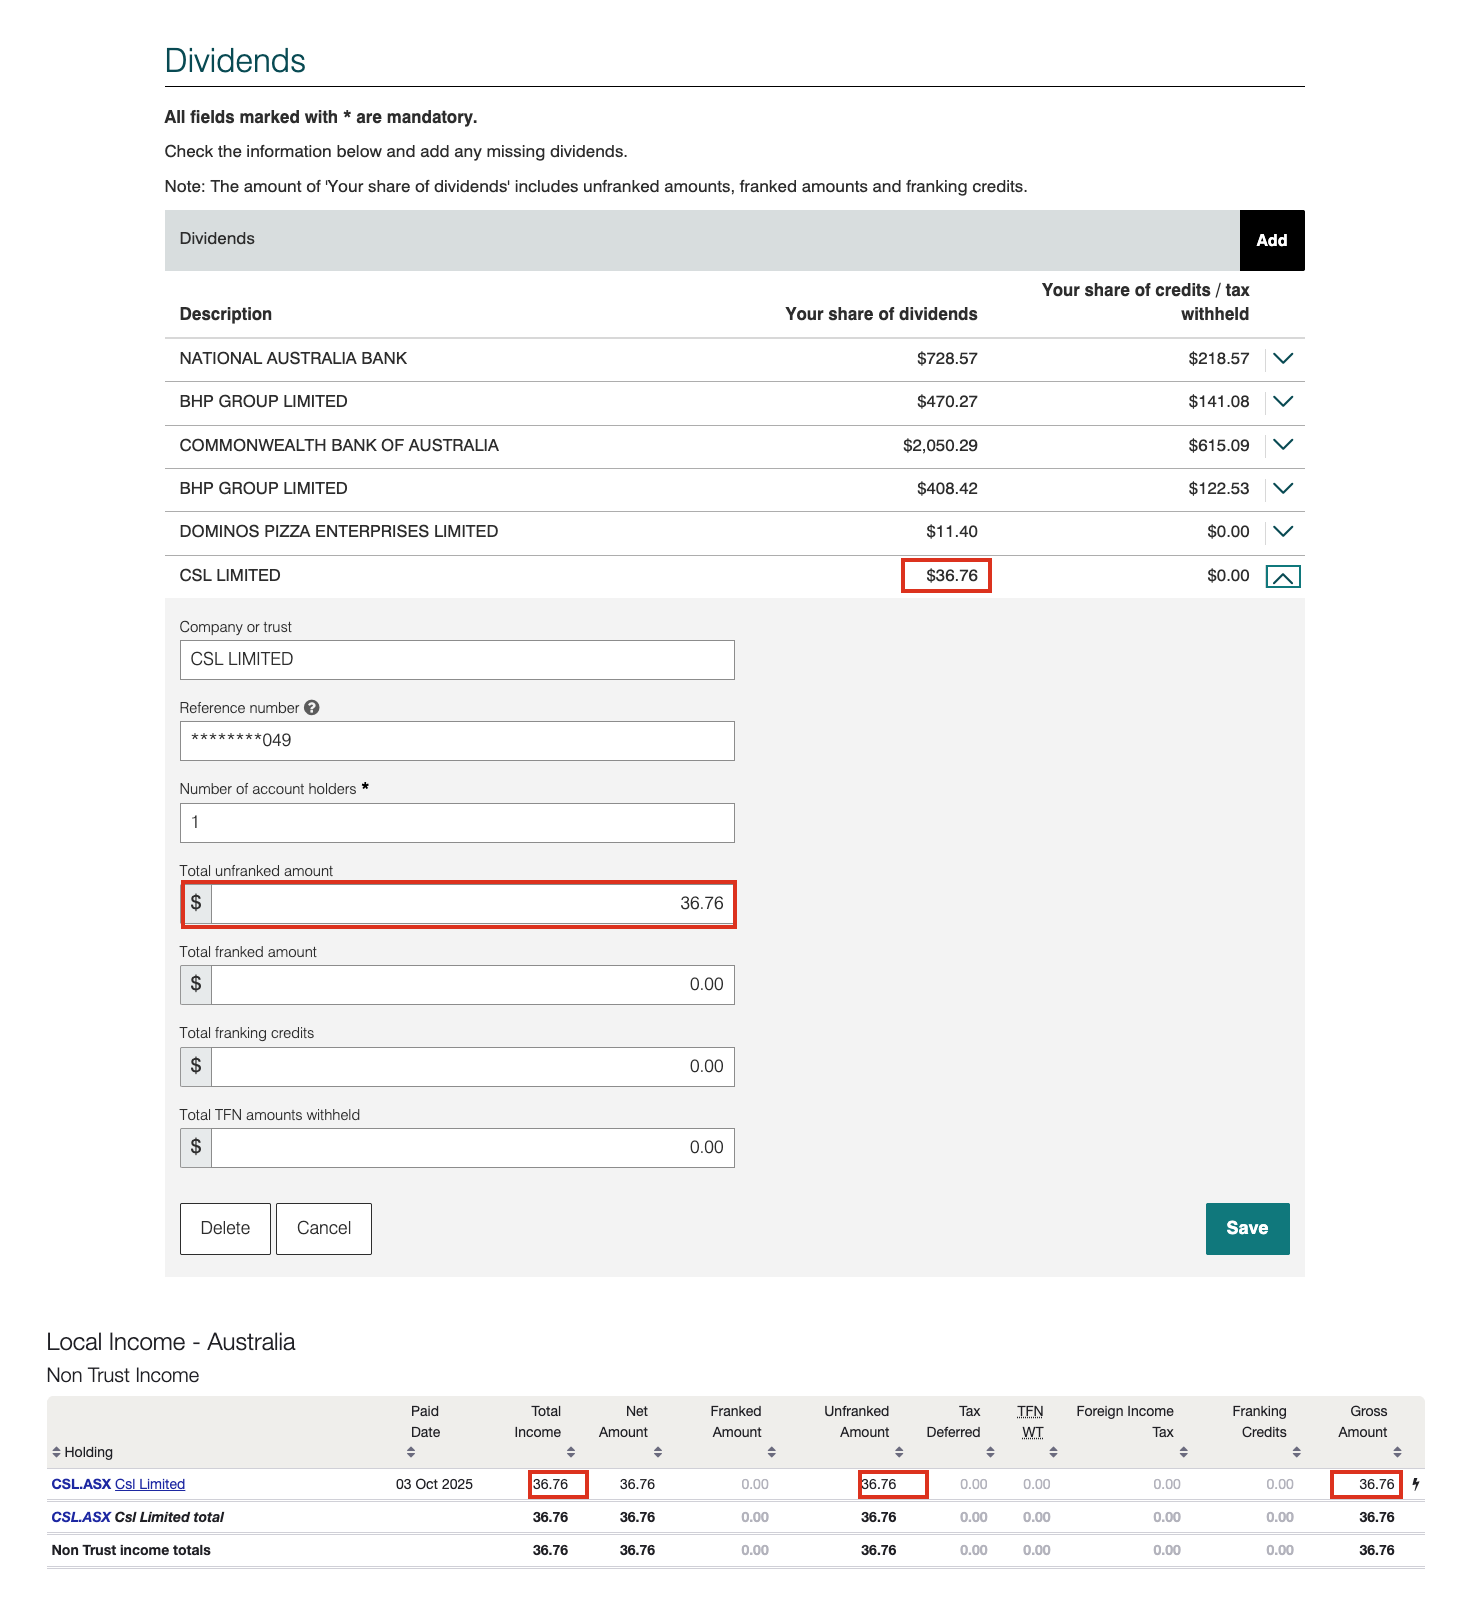Sort the income table by Holding
Screen dimensions: 1471x1615
click(57, 1452)
